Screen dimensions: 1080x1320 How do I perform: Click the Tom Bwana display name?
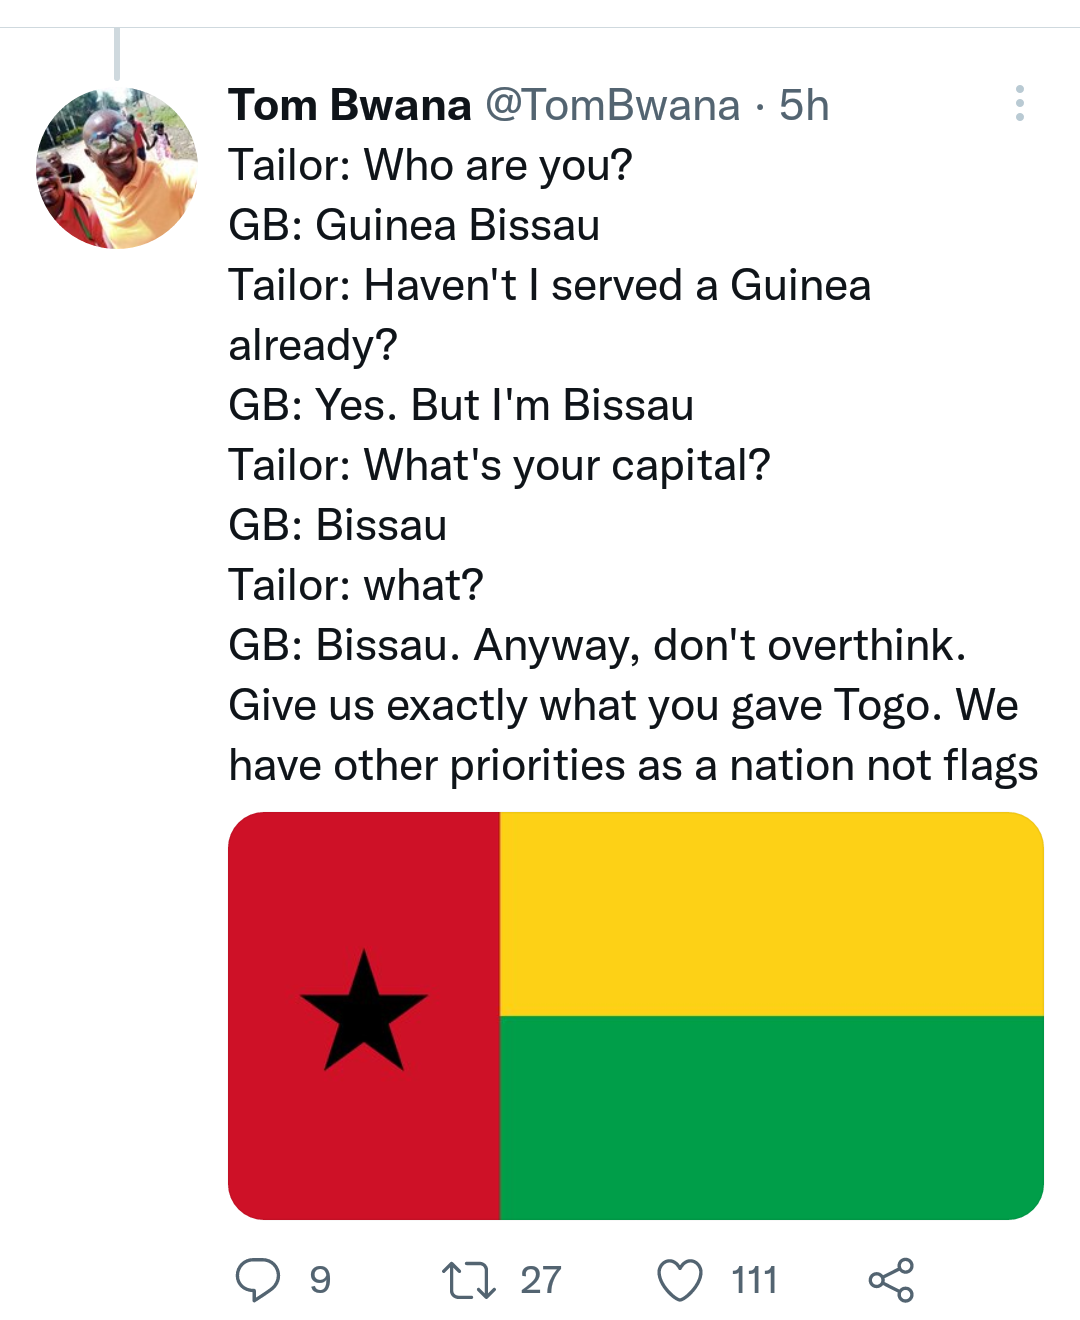click(x=349, y=105)
